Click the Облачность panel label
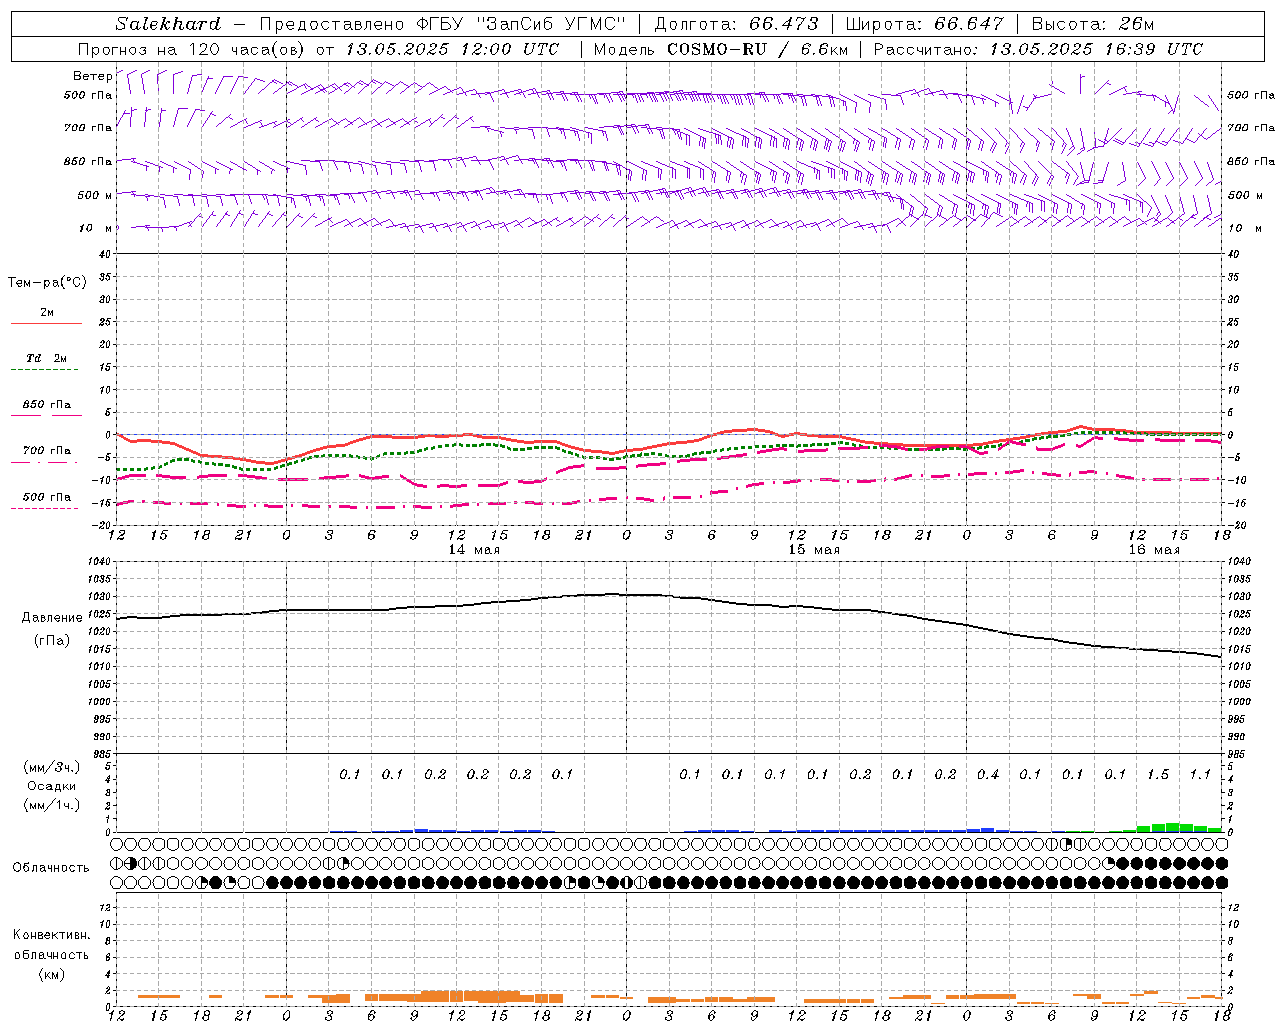The width and height of the screenshot is (1280, 1024). point(51,868)
